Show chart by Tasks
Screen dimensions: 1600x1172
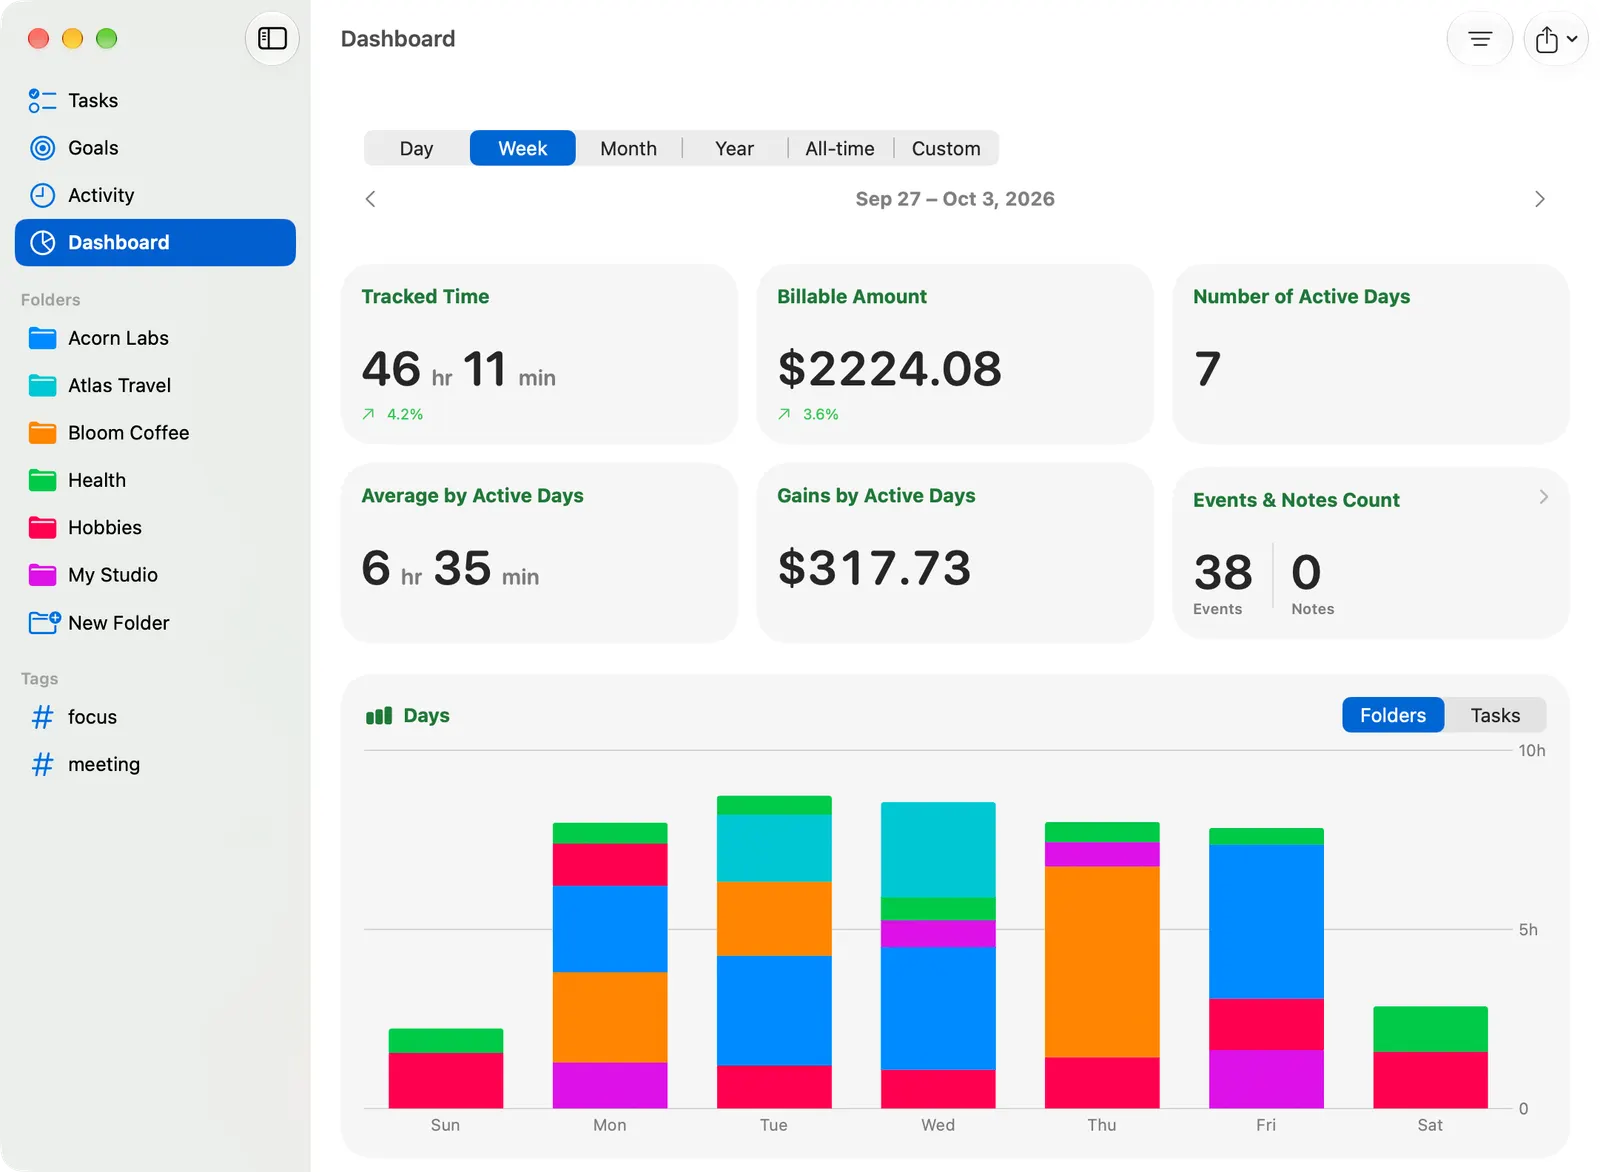1495,715
